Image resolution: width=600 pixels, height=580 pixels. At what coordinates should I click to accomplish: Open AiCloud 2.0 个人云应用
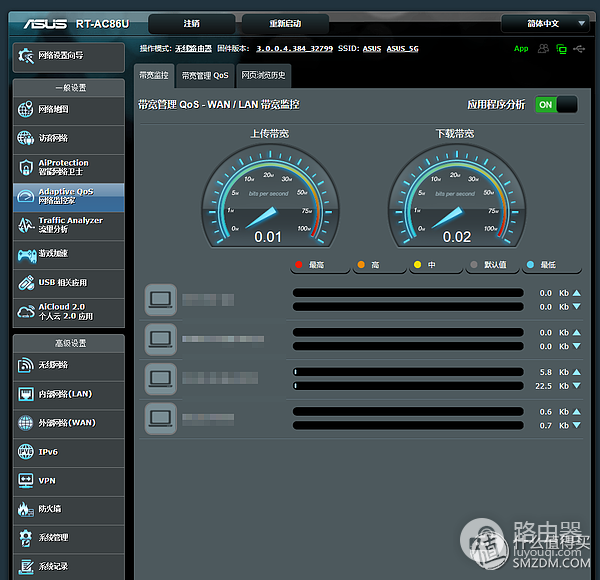(x=68, y=312)
